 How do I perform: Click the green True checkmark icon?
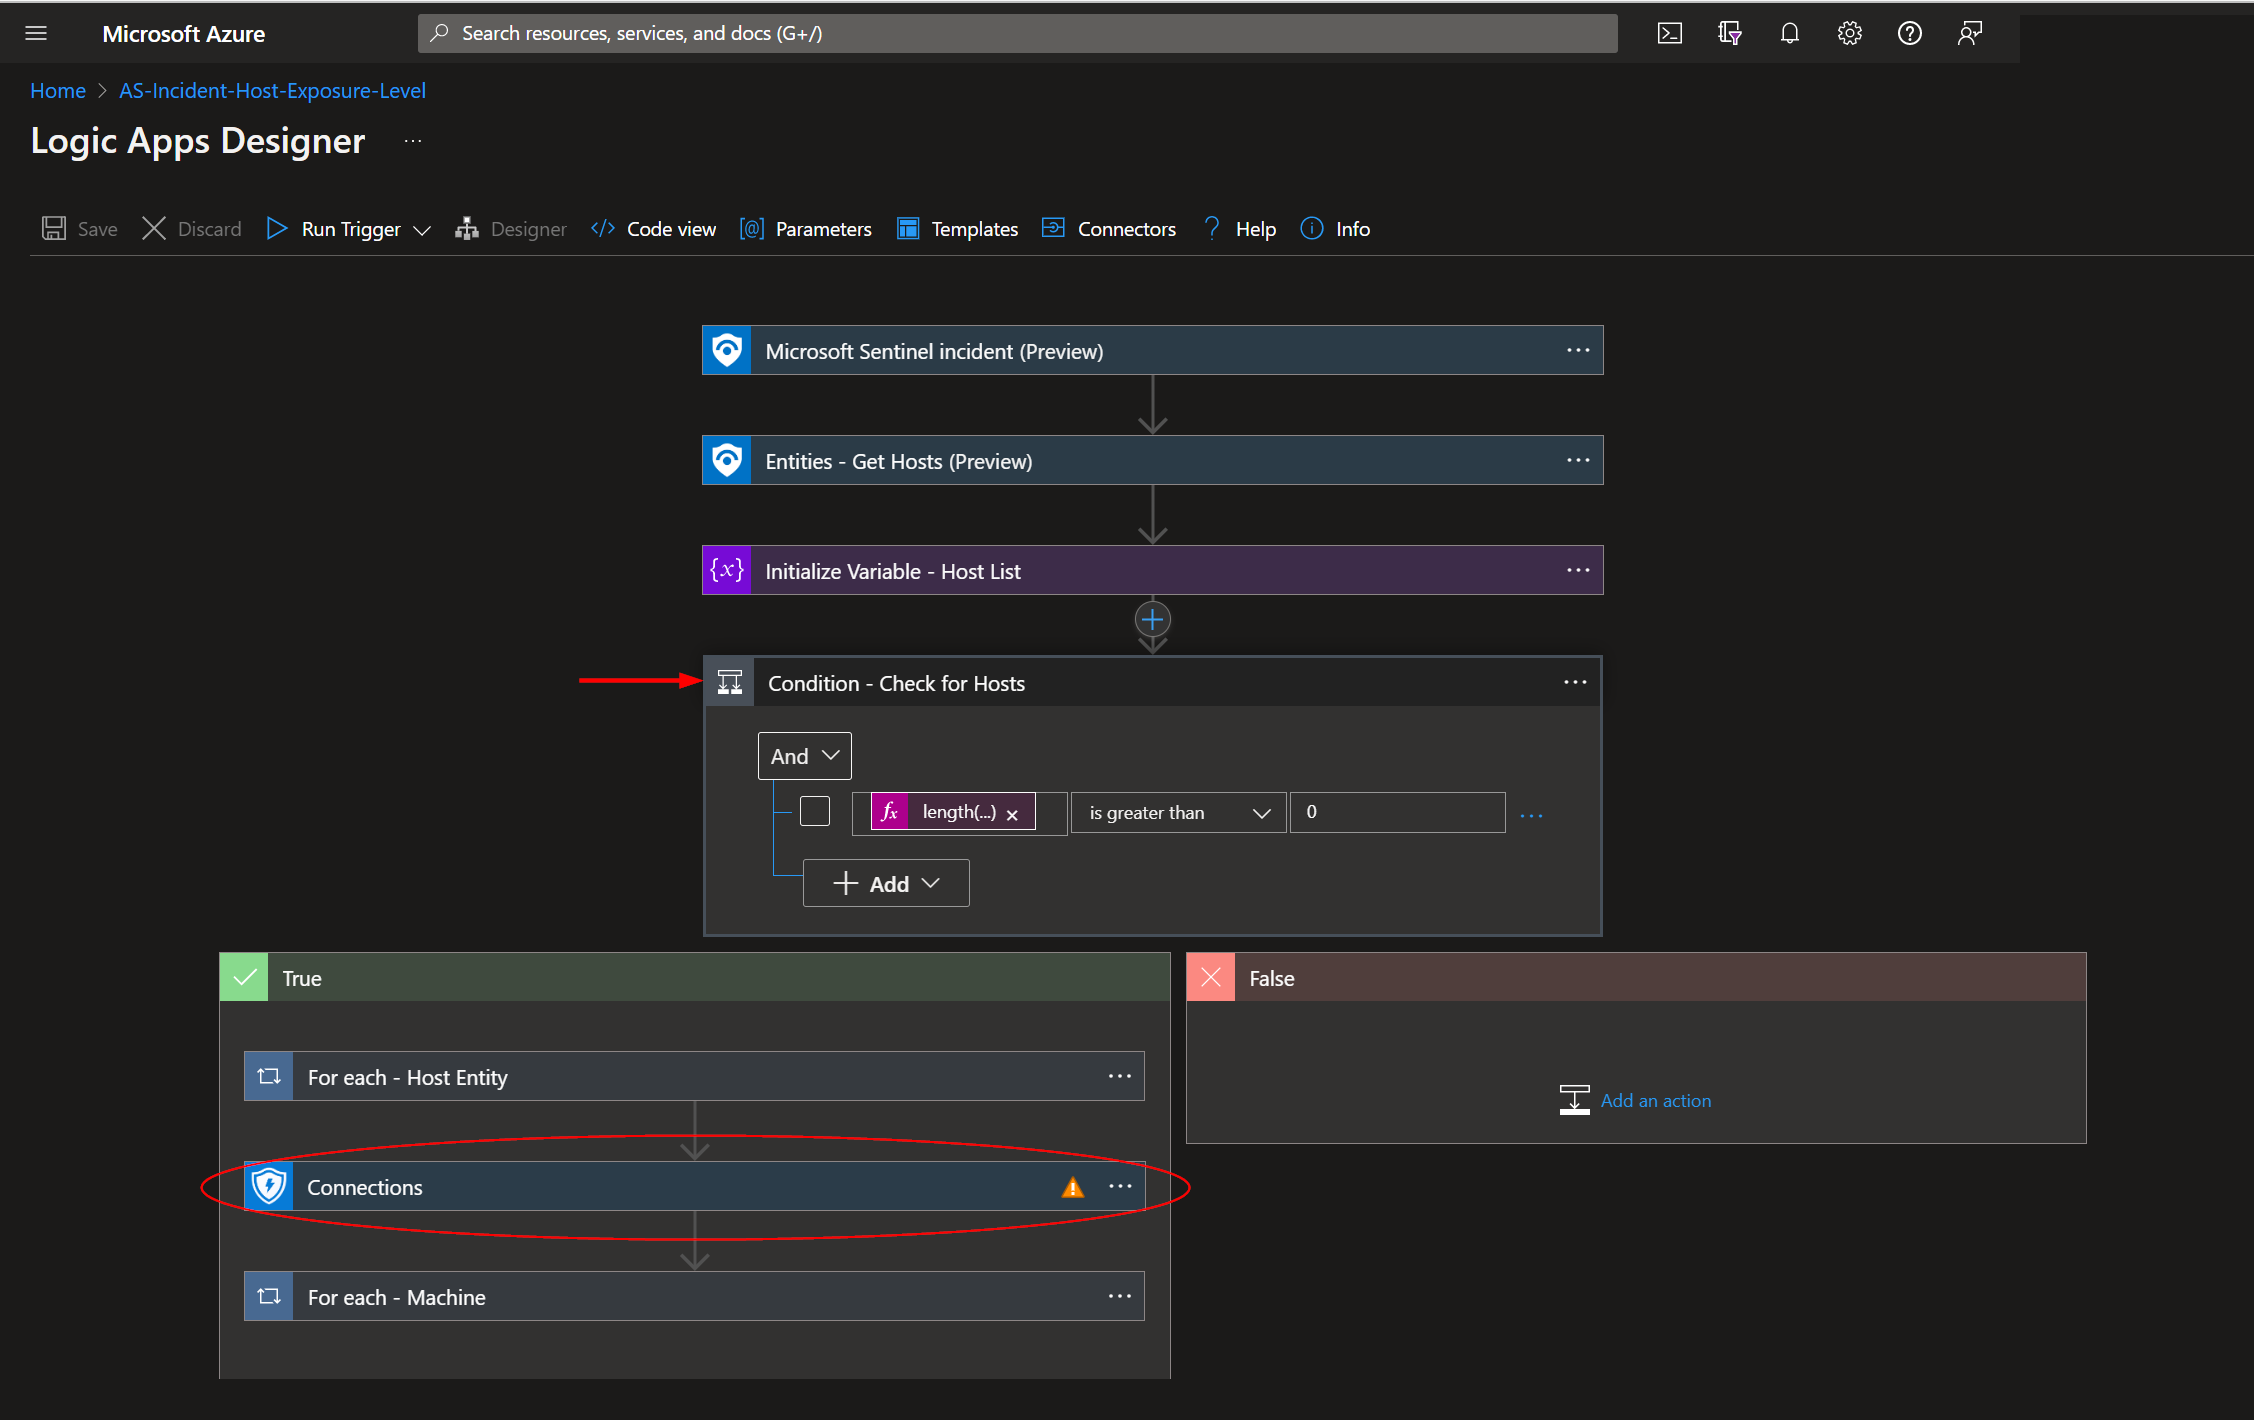click(x=244, y=977)
